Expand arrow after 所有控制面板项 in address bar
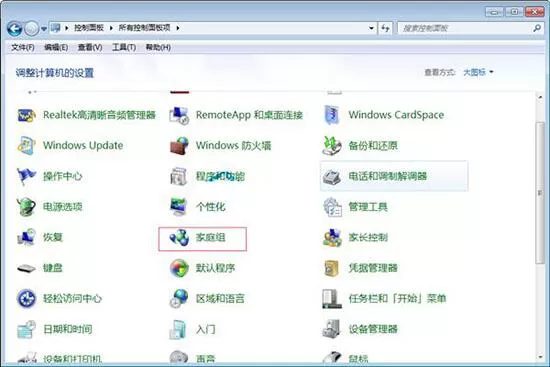This screenshot has width=550, height=367. click(178, 28)
